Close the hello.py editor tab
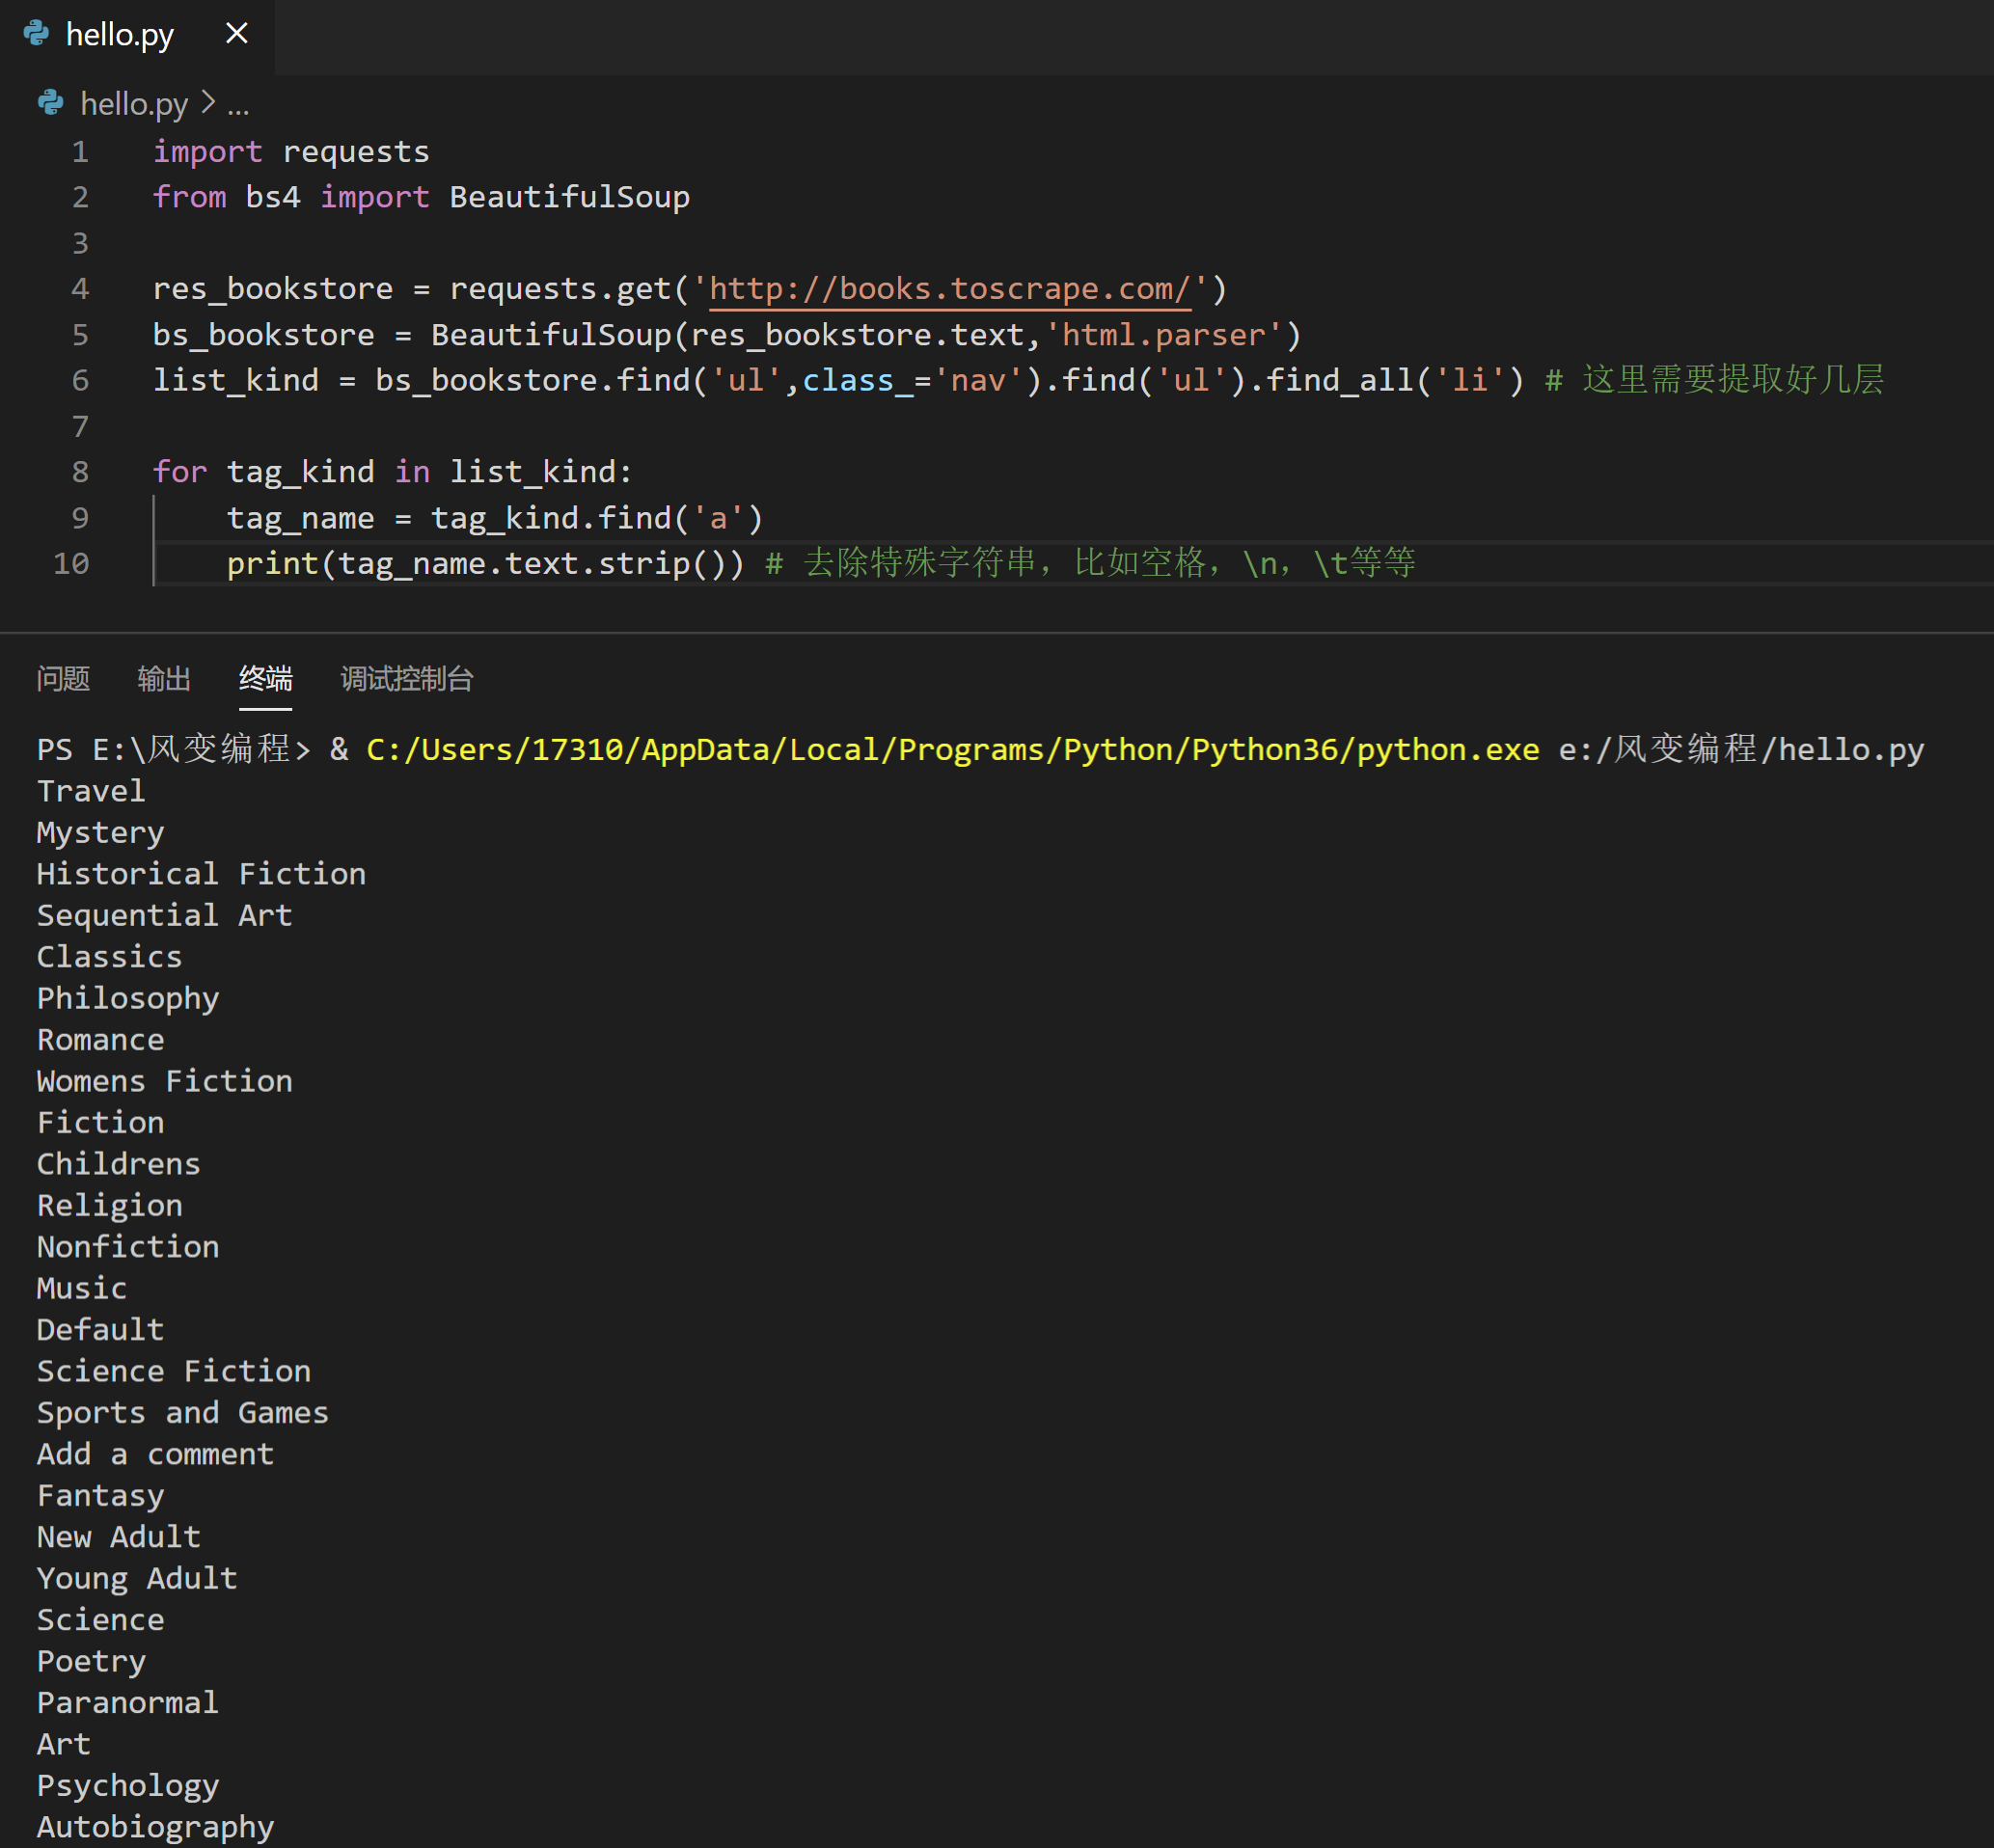Screen dimensions: 1994x1848 (x=237, y=34)
